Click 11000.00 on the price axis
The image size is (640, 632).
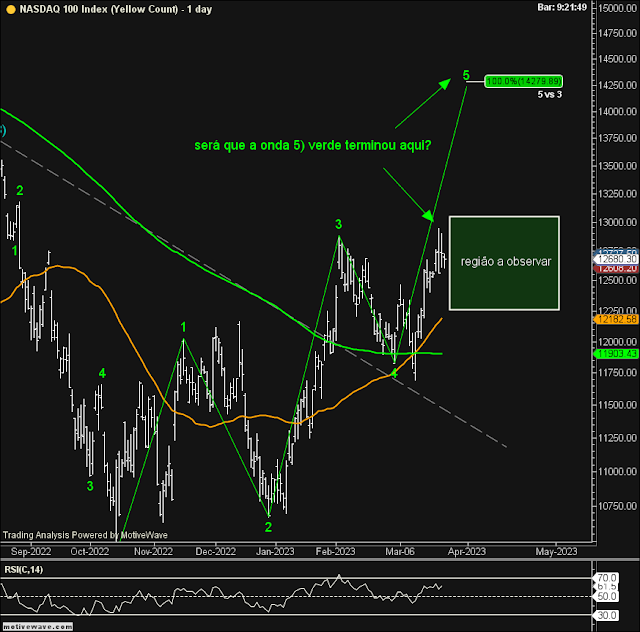point(618,472)
